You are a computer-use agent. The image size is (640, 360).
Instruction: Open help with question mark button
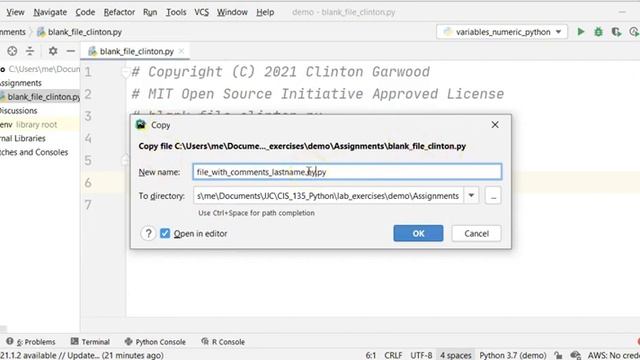[x=148, y=233]
